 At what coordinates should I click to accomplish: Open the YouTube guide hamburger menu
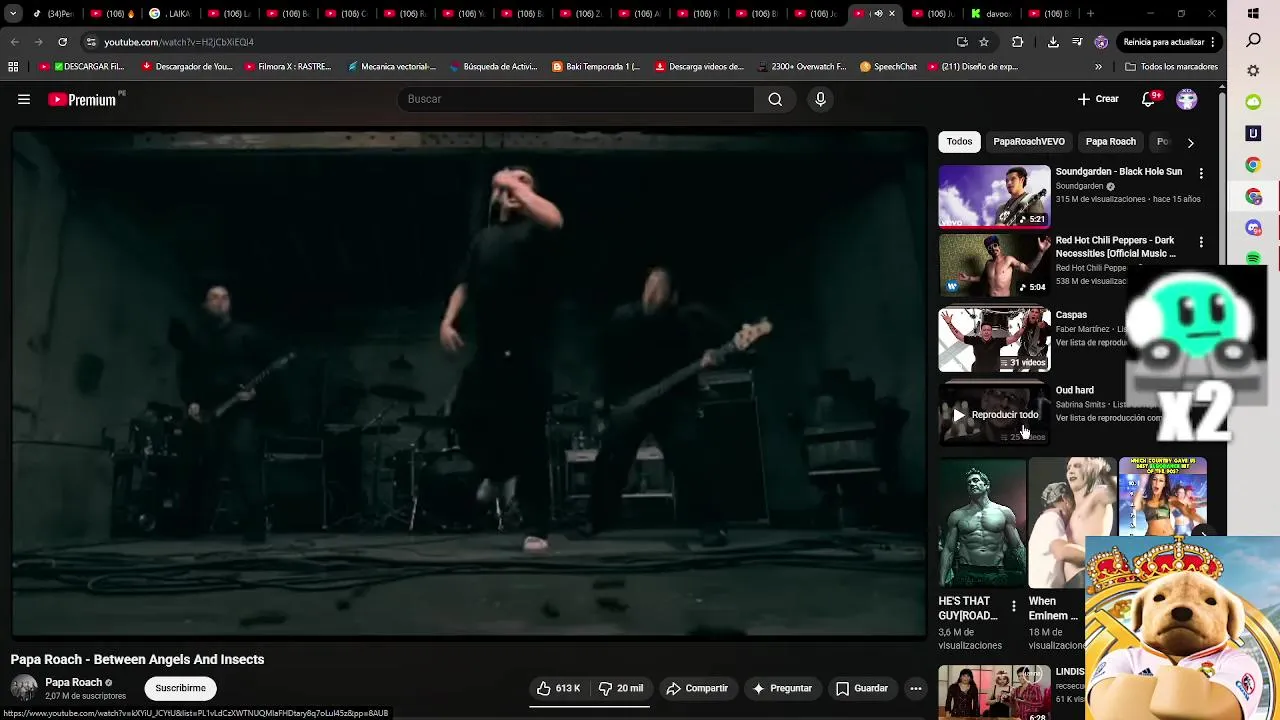point(24,99)
